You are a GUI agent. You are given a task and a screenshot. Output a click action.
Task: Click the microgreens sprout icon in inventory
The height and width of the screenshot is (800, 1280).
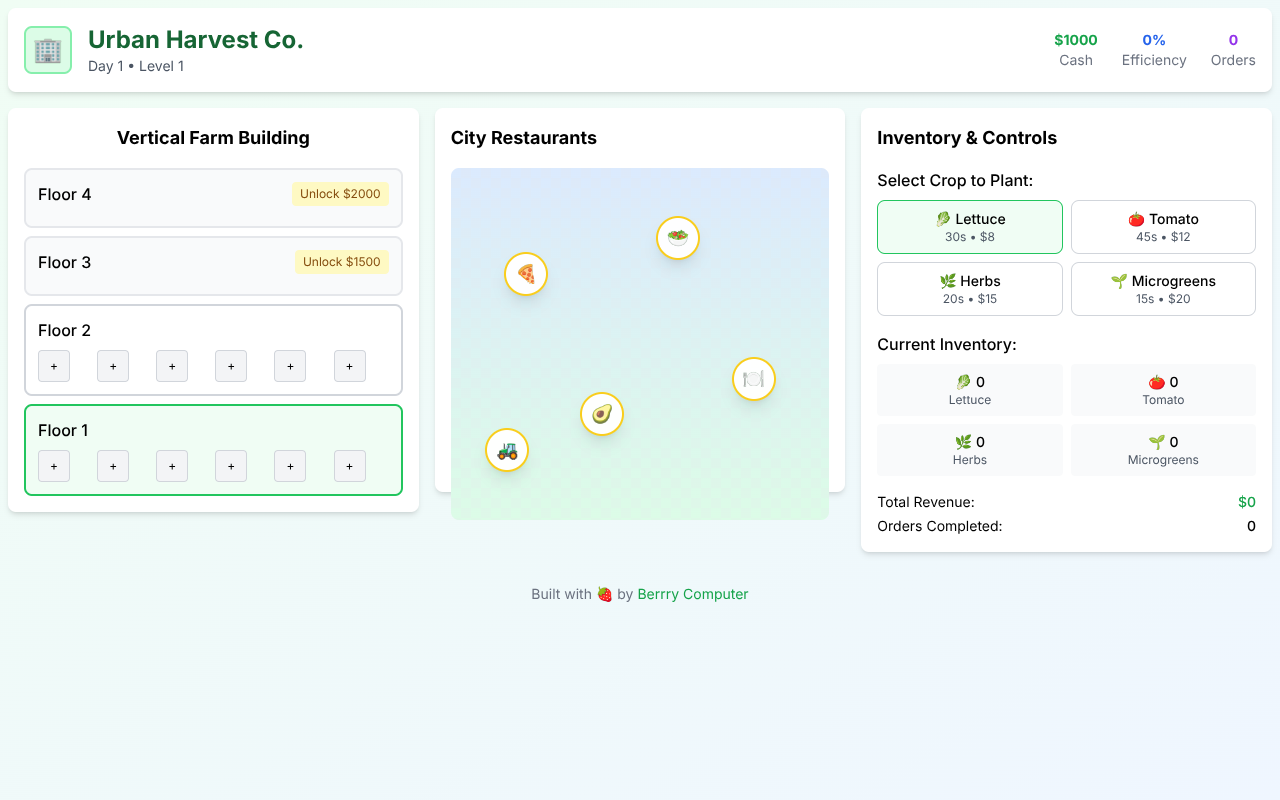point(1158,443)
